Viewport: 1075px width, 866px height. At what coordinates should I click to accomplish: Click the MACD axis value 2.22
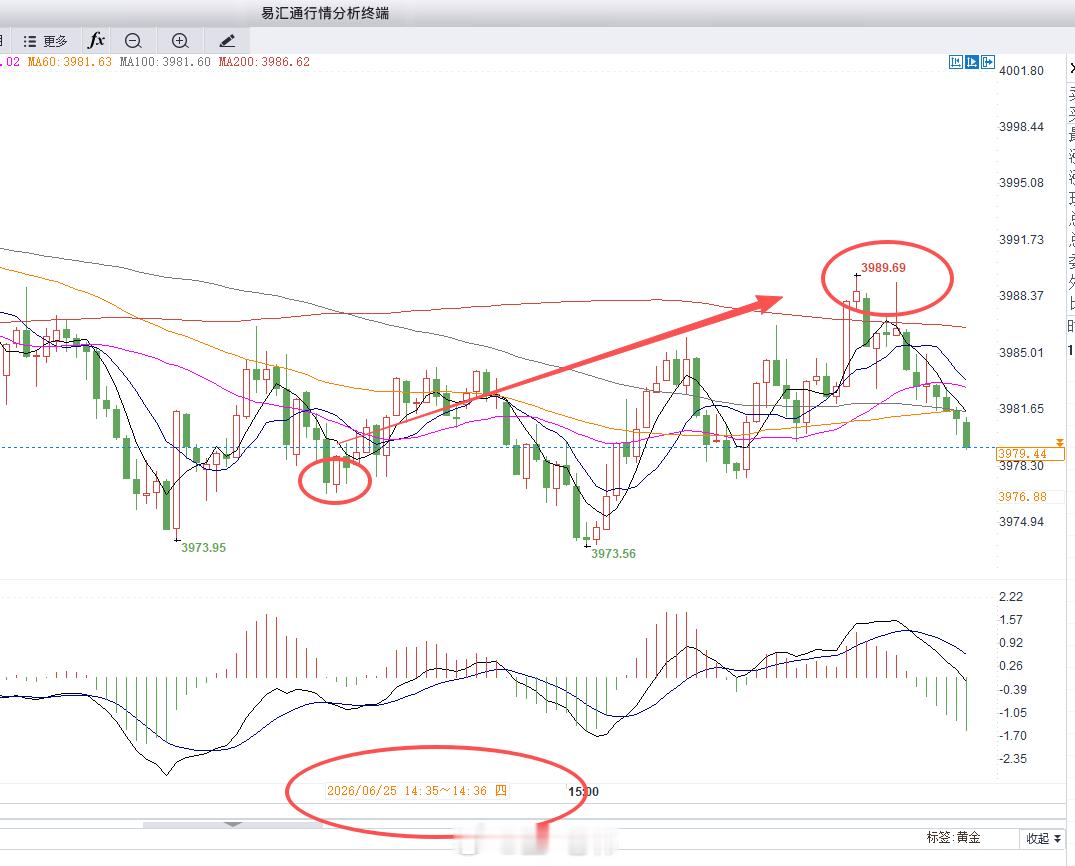(1011, 597)
